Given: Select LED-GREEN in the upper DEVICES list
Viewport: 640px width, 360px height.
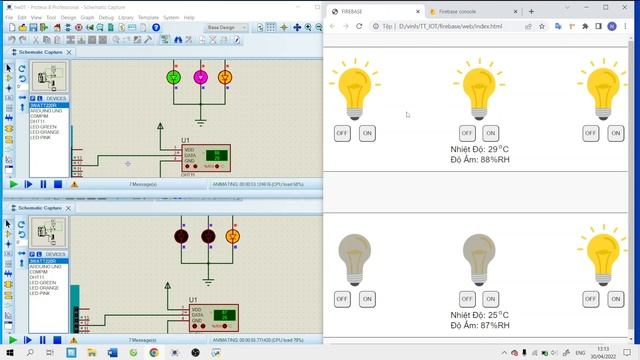Looking at the screenshot, I should [43, 127].
